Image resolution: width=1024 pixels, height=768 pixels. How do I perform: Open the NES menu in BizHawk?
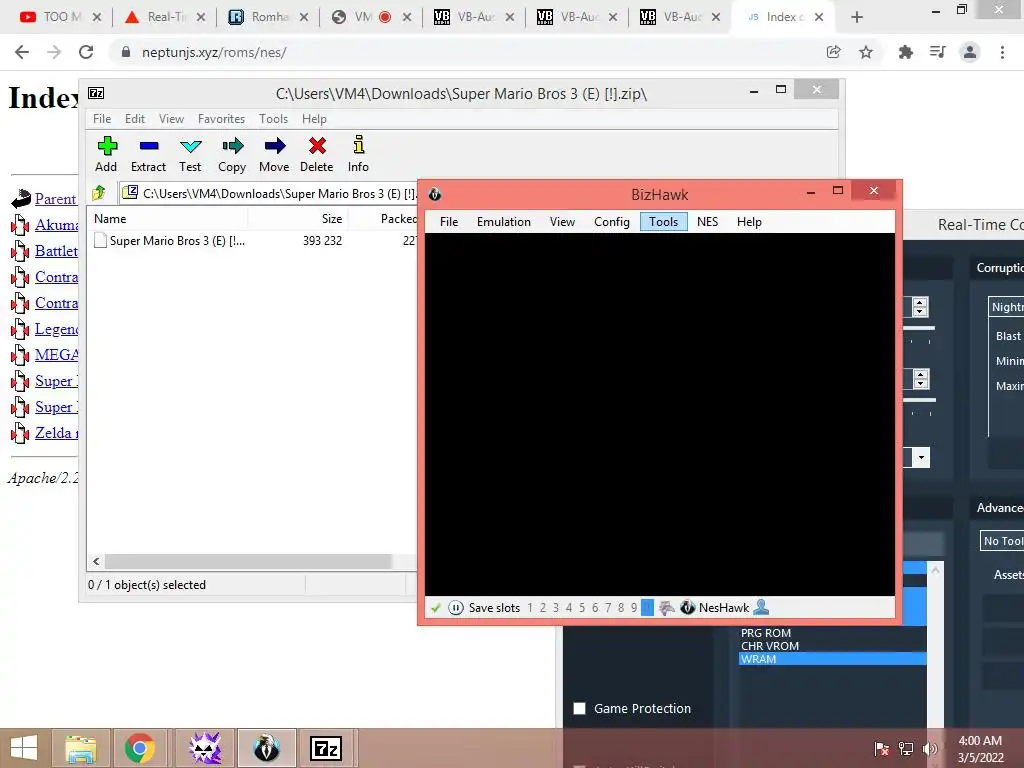707,222
